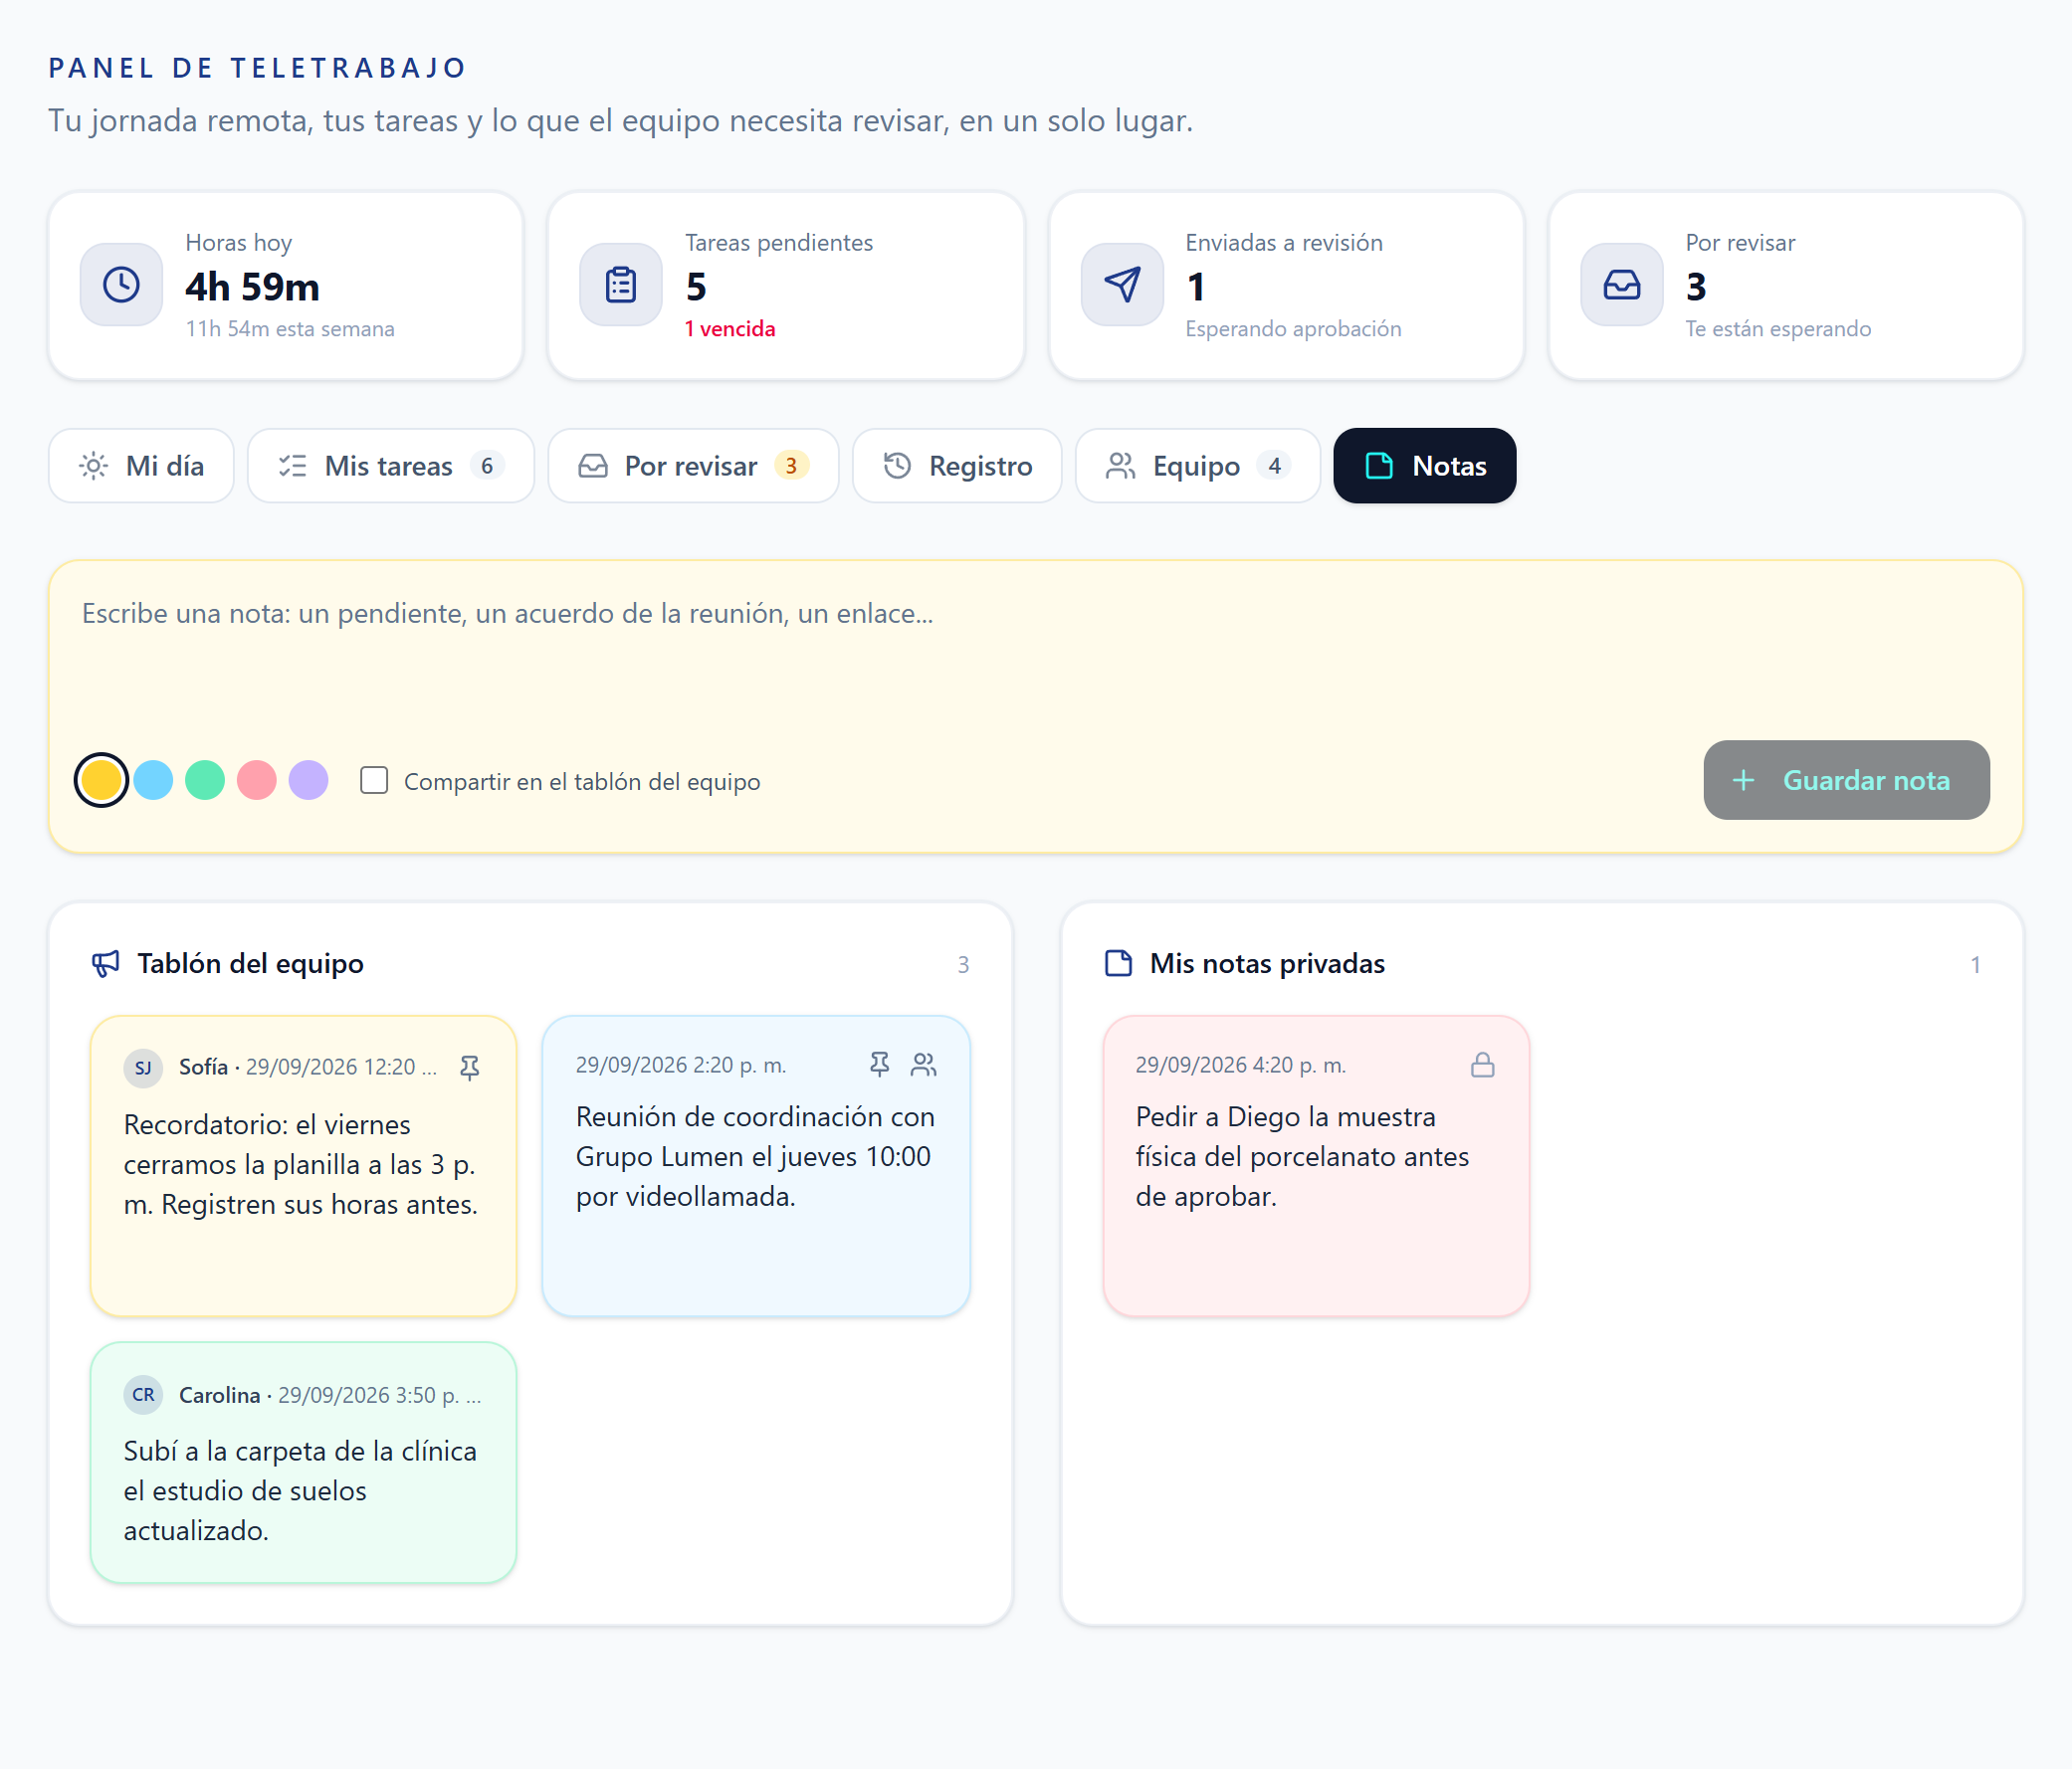The image size is (2072, 1769).
Task: Choose the green note color
Action: click(x=205, y=780)
